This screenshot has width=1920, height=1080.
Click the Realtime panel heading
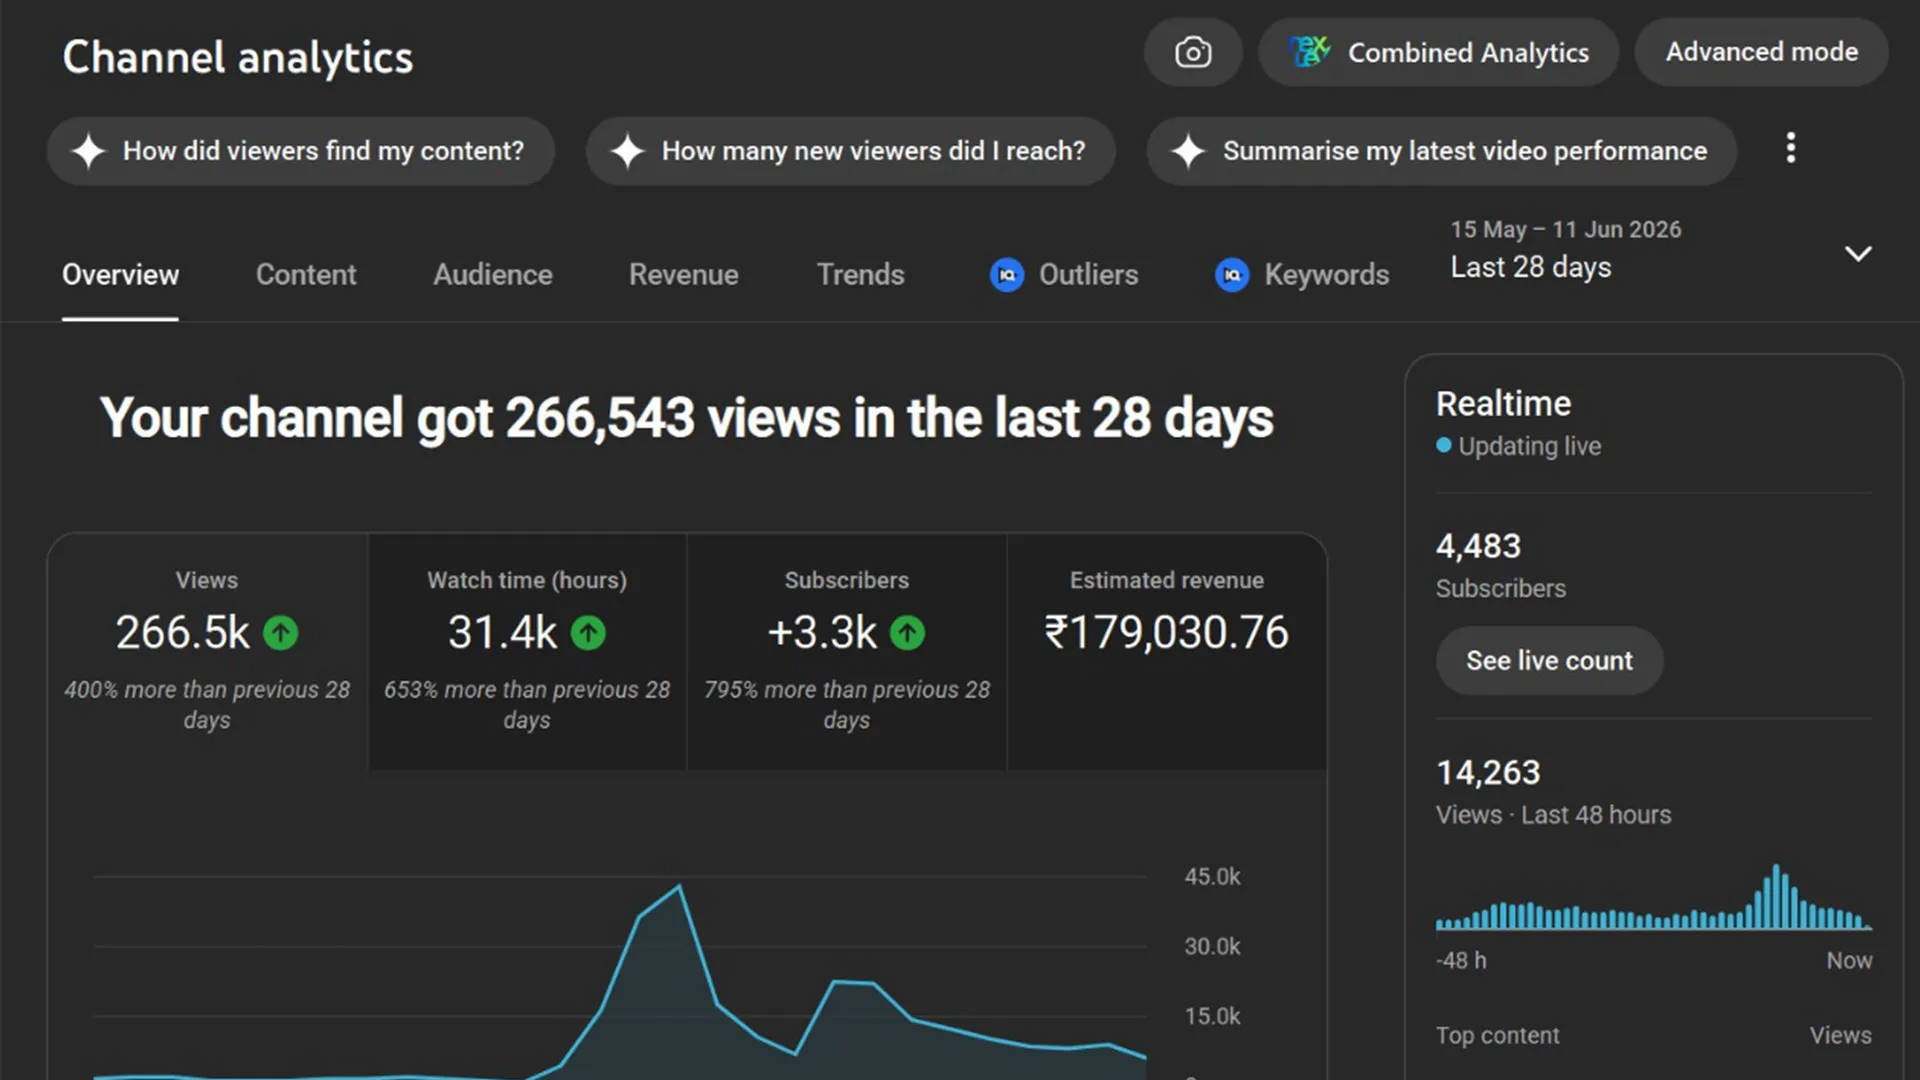click(1504, 404)
